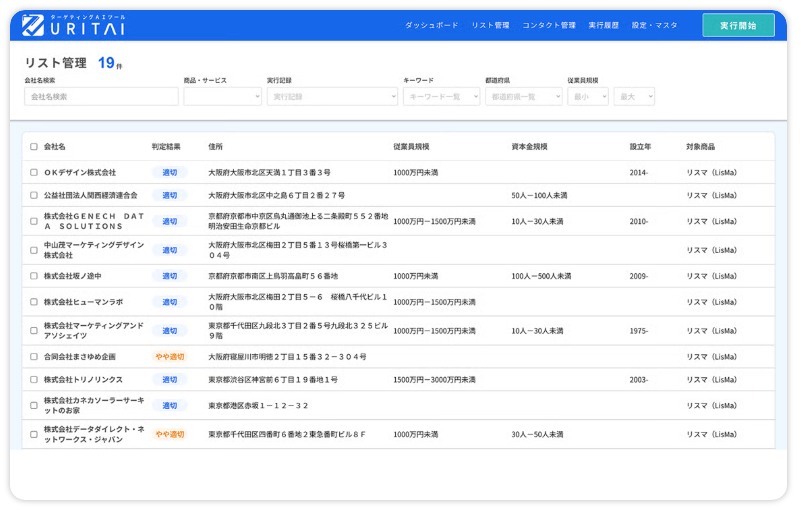Check the 株式会社マーケティングアンドアソシェイツ checkbox
Screen dimensions: 801x510
(x=34, y=331)
